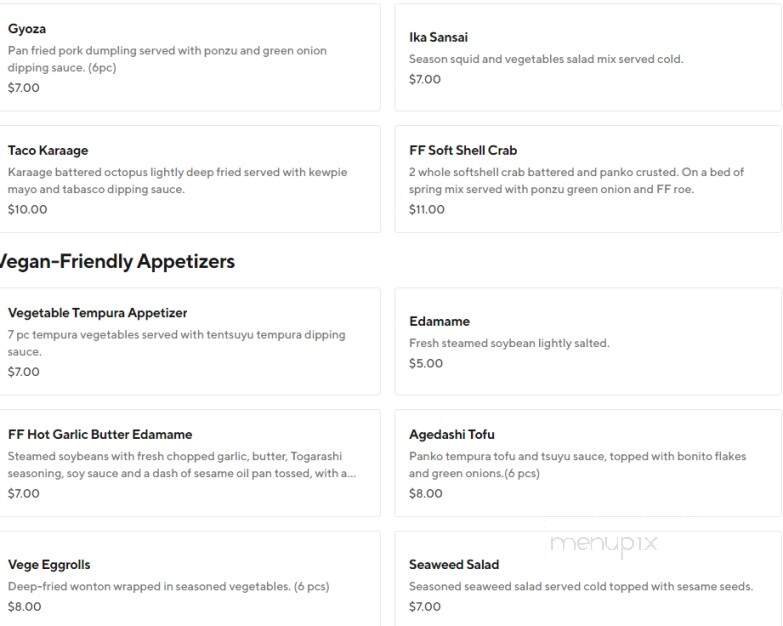Click the $5.00 Edamame price
Viewport: 783px width, 626px height.
(x=426, y=364)
